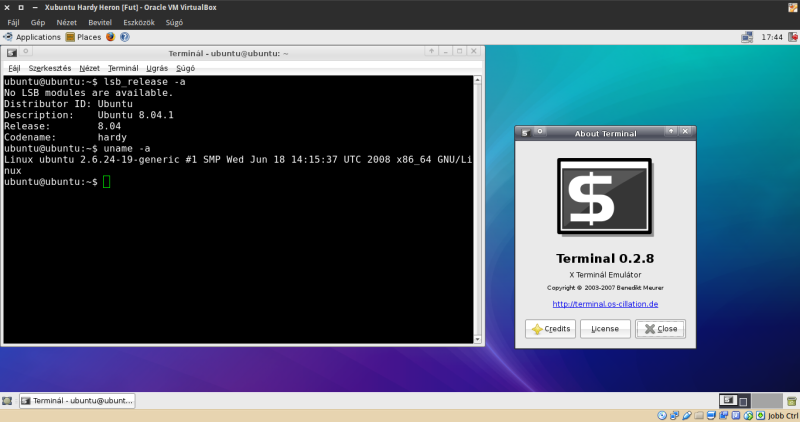The width and height of the screenshot is (800, 422).
Task: Click VirtualBox mouse integration status icon
Action: (748, 415)
